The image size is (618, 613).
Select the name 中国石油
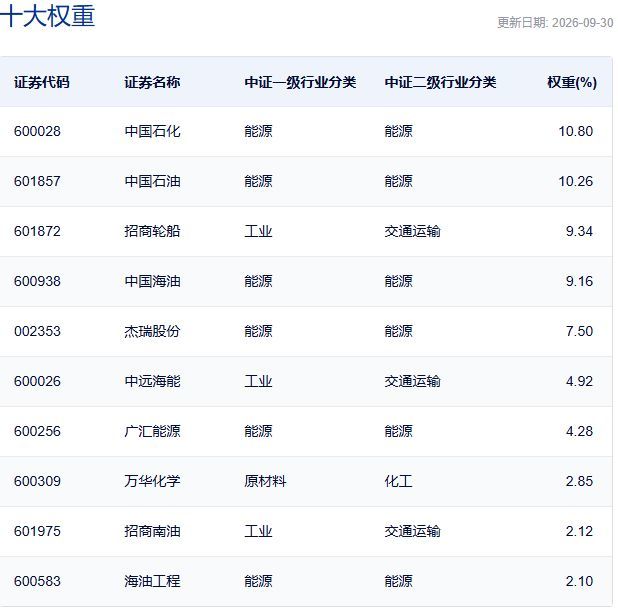(x=152, y=181)
